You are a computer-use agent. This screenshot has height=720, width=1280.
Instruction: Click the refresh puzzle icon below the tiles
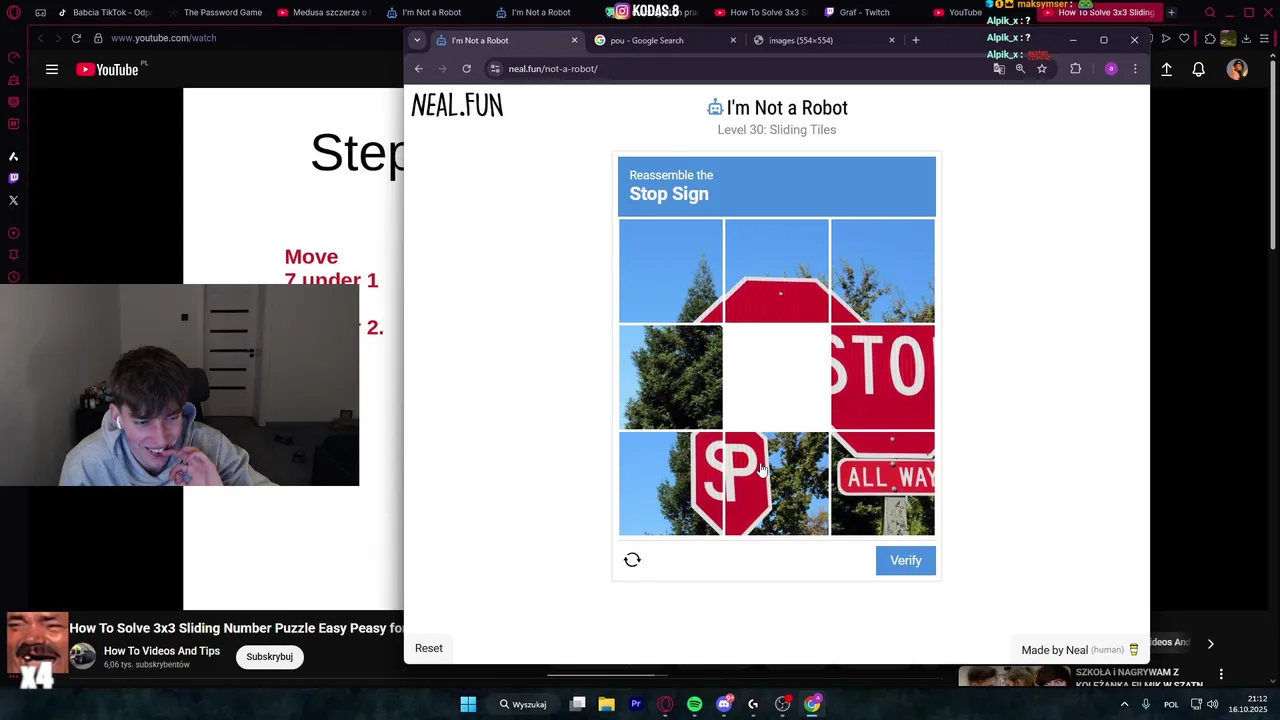point(632,560)
